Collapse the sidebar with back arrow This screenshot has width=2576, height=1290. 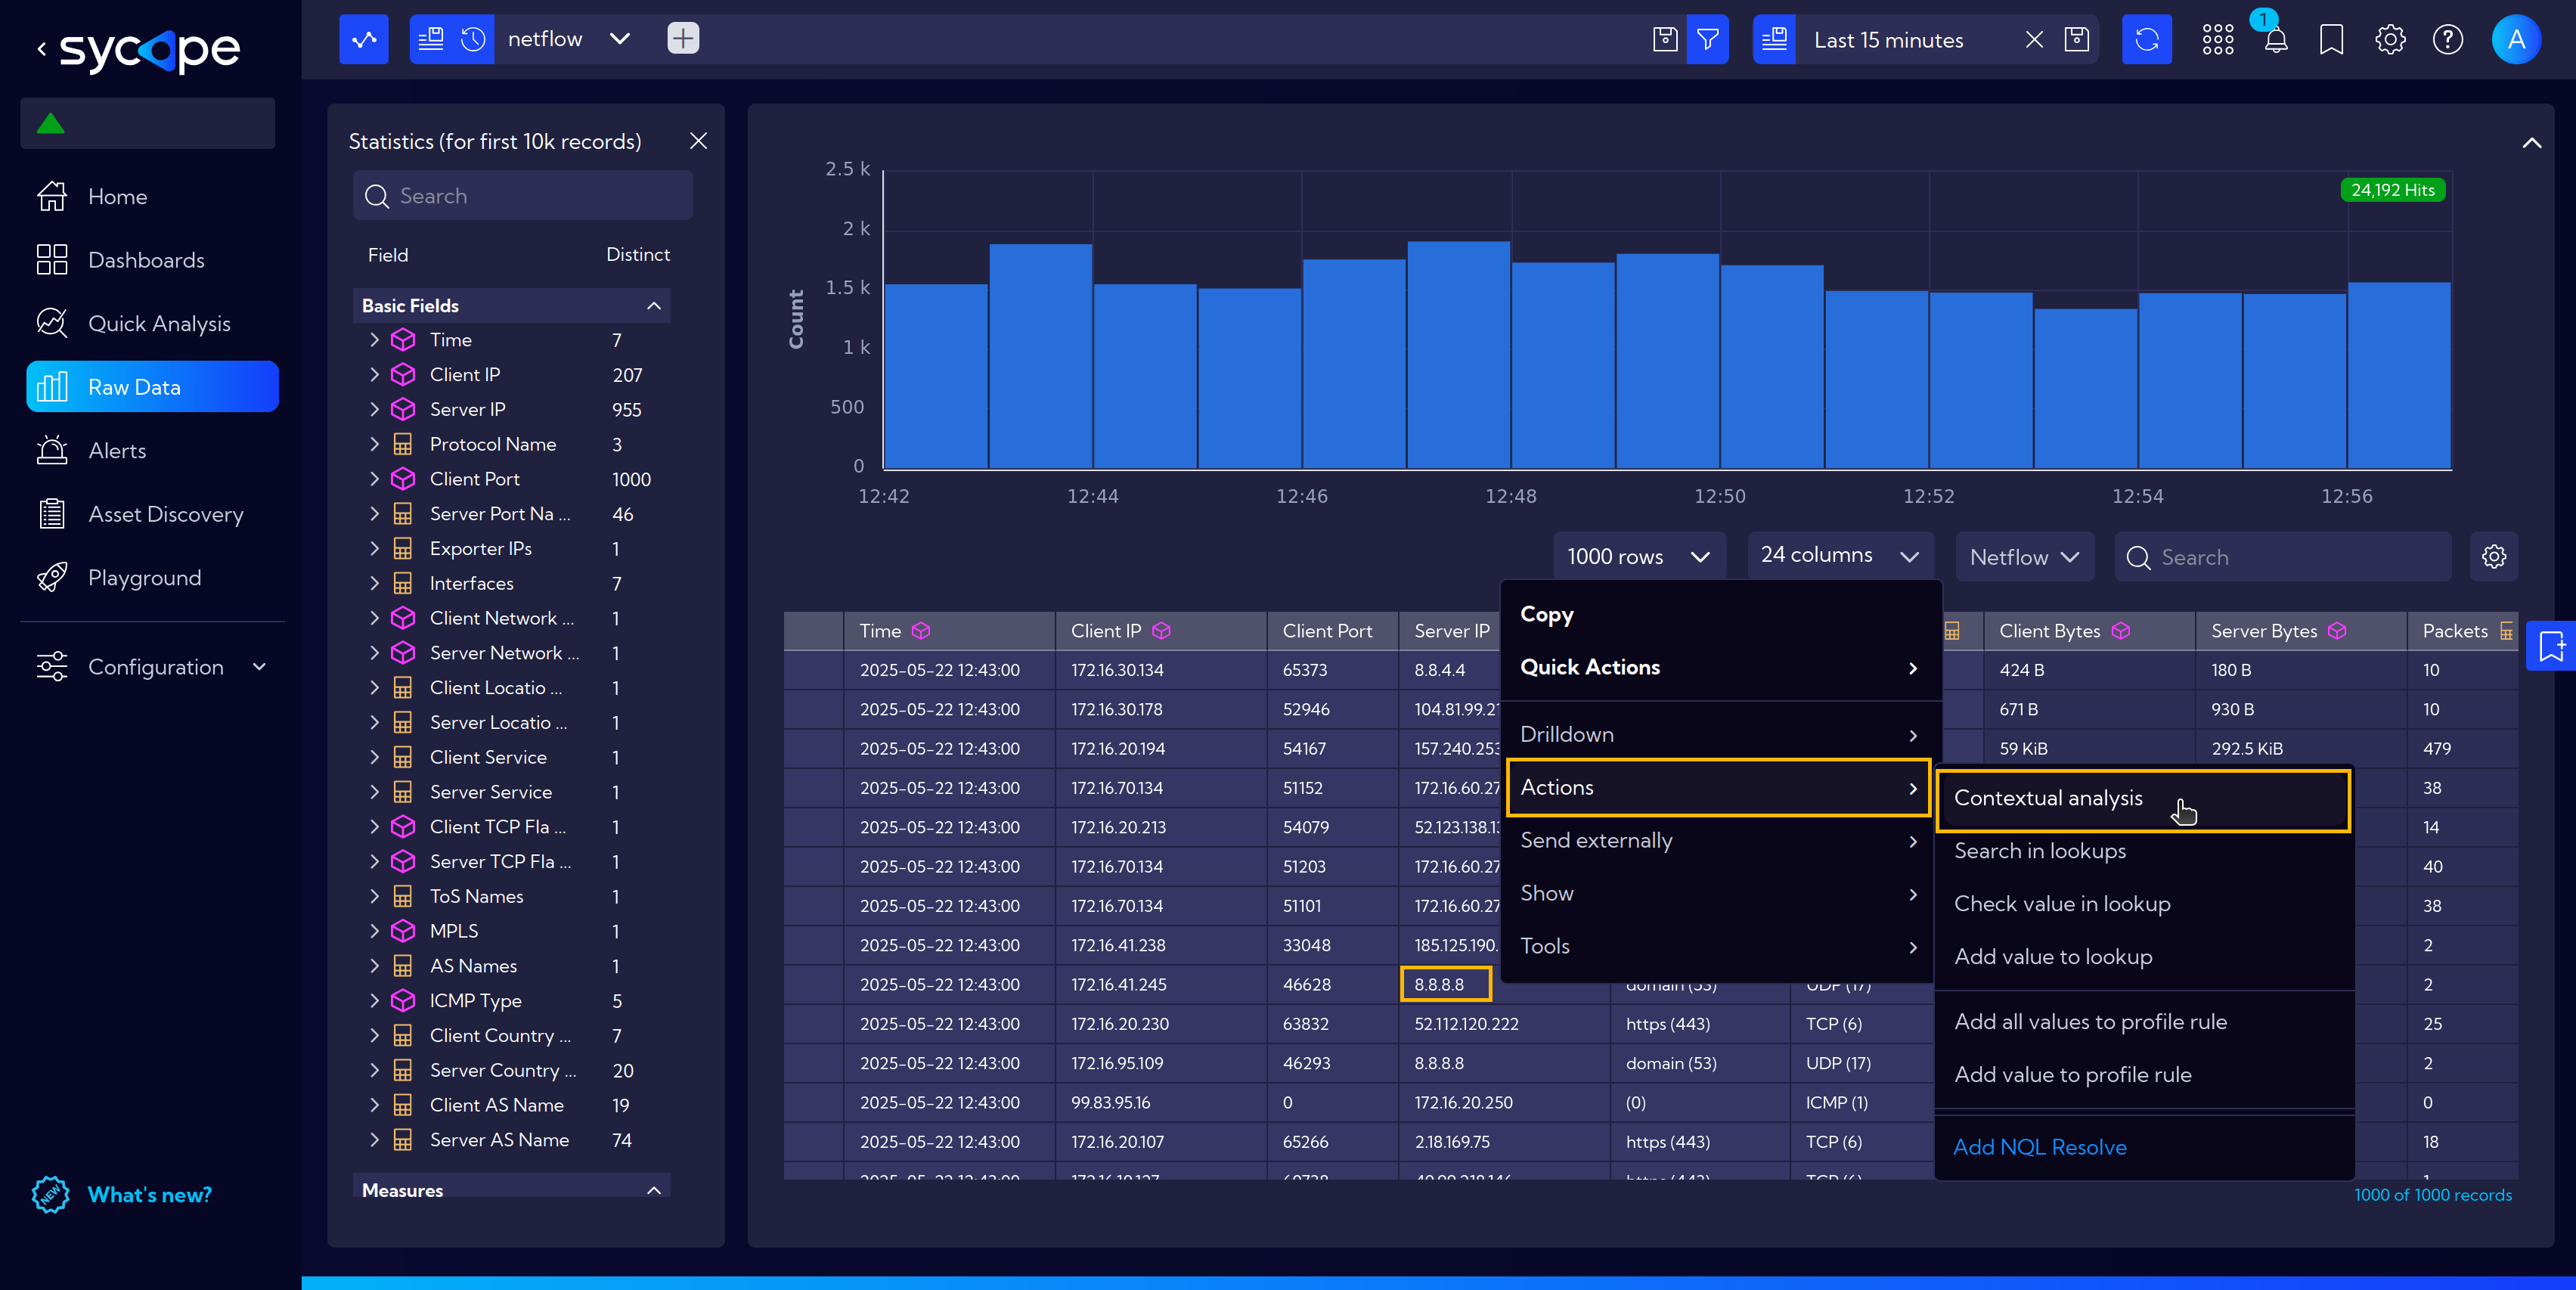tap(41, 48)
